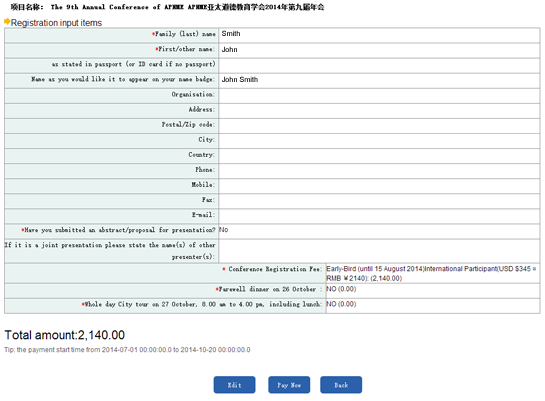
Task: Click the Early-Bird registration fee text
Action: [431, 273]
